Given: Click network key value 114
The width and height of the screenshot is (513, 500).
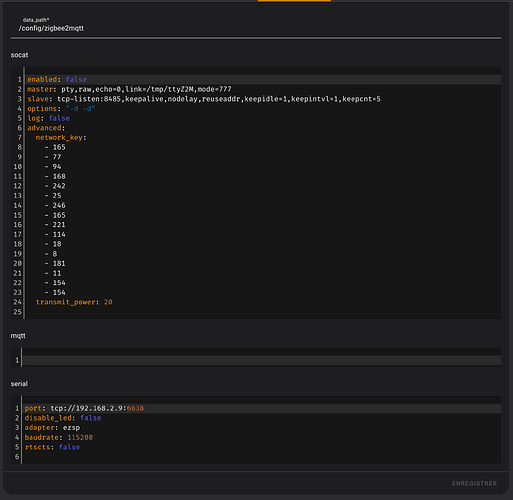Looking at the screenshot, I should tap(59, 234).
